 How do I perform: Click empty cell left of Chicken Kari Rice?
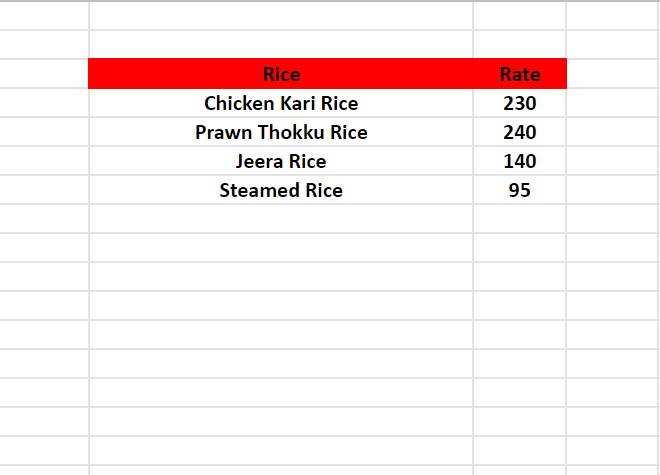(x=44, y=103)
